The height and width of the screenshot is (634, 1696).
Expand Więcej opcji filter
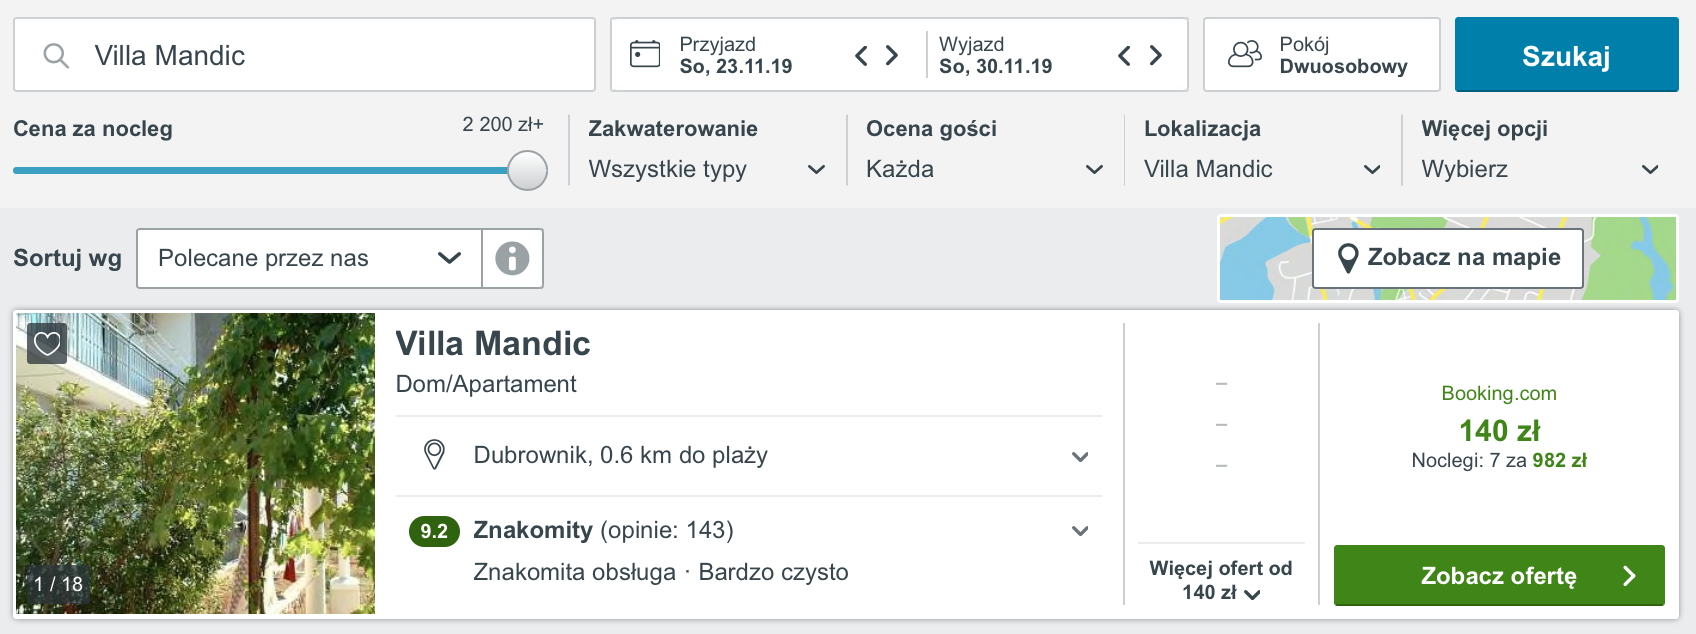pos(1540,169)
